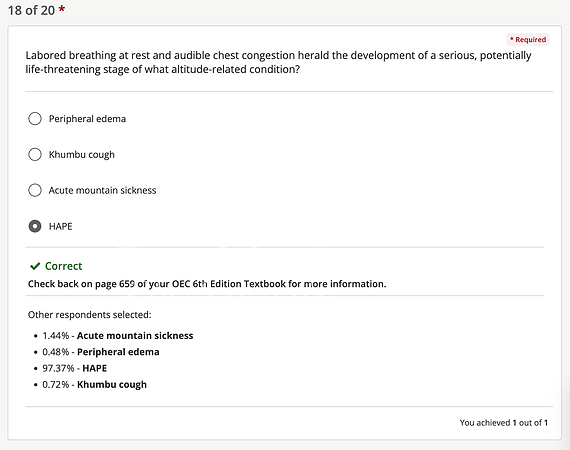Click the textbook page 659 reference line
Image resolution: width=570 pixels, height=450 pixels.
coord(207,284)
